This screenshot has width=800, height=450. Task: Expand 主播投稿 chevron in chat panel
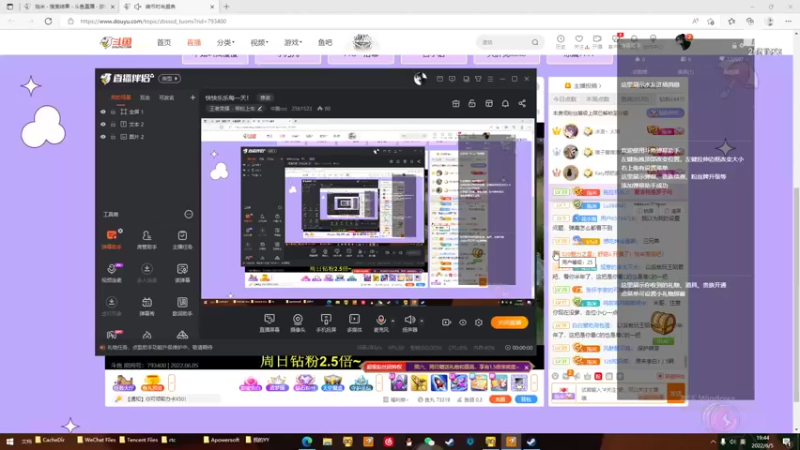601,86
